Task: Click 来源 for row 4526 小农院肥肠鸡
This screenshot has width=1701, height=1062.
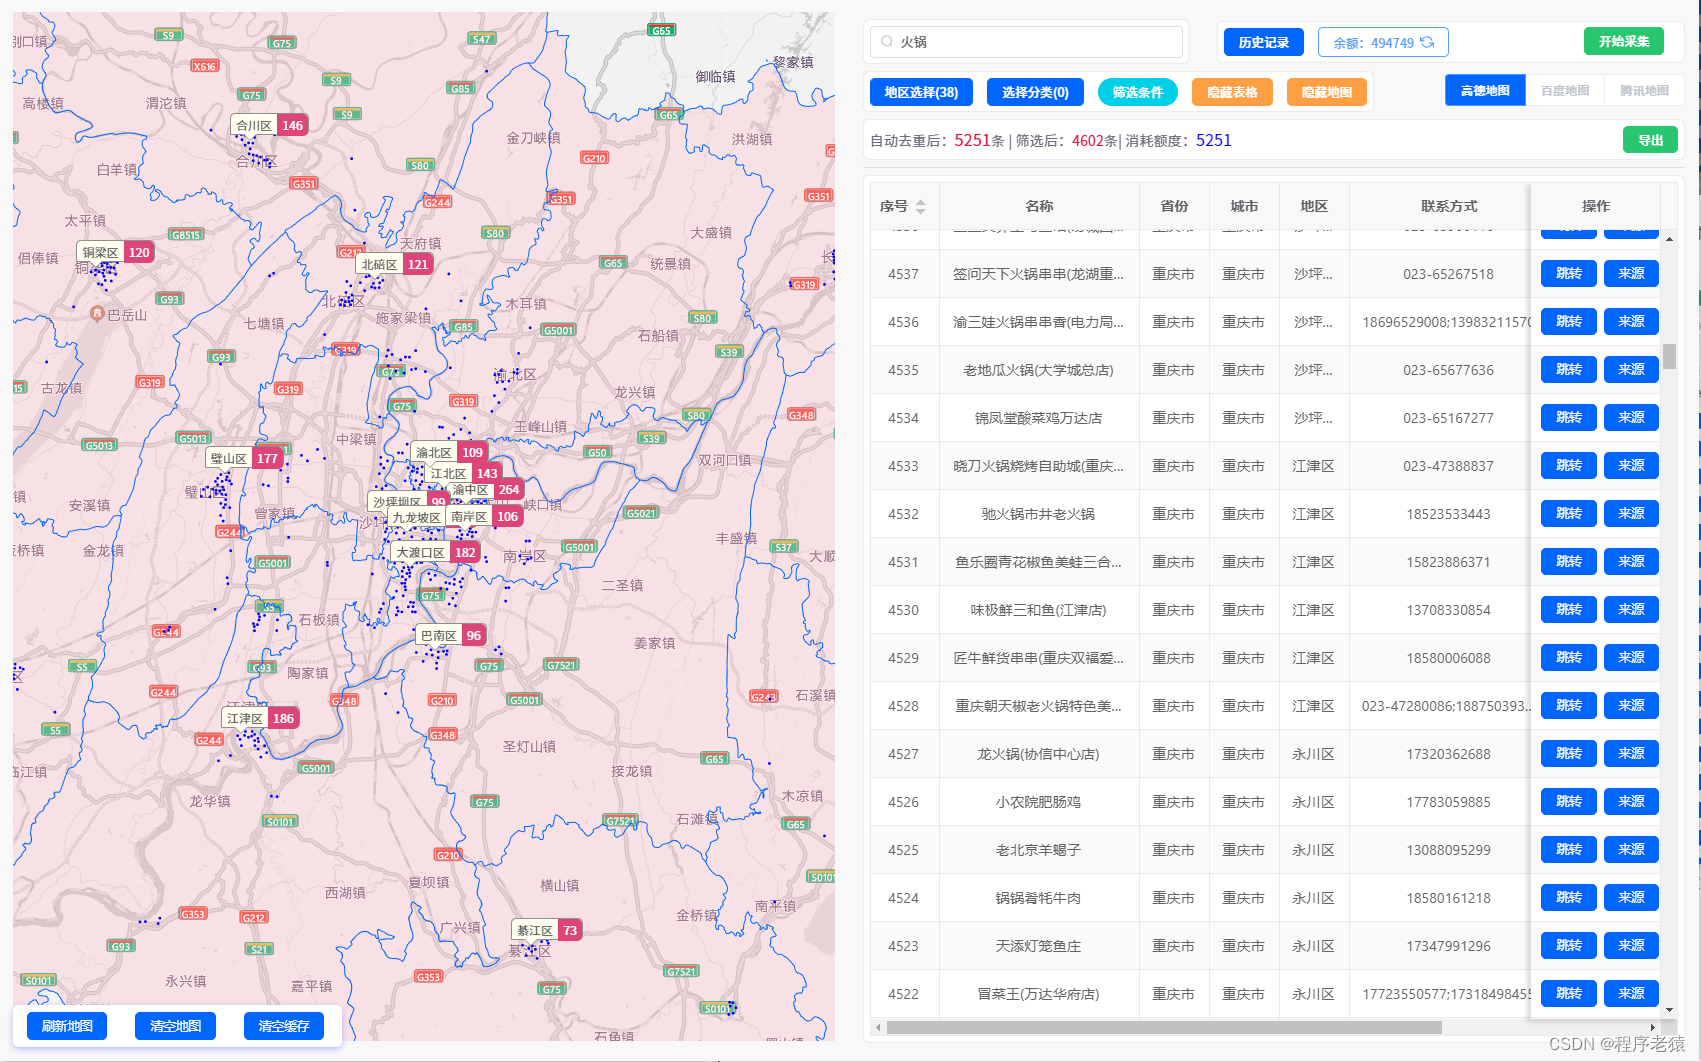Action: pyautogui.click(x=1631, y=801)
